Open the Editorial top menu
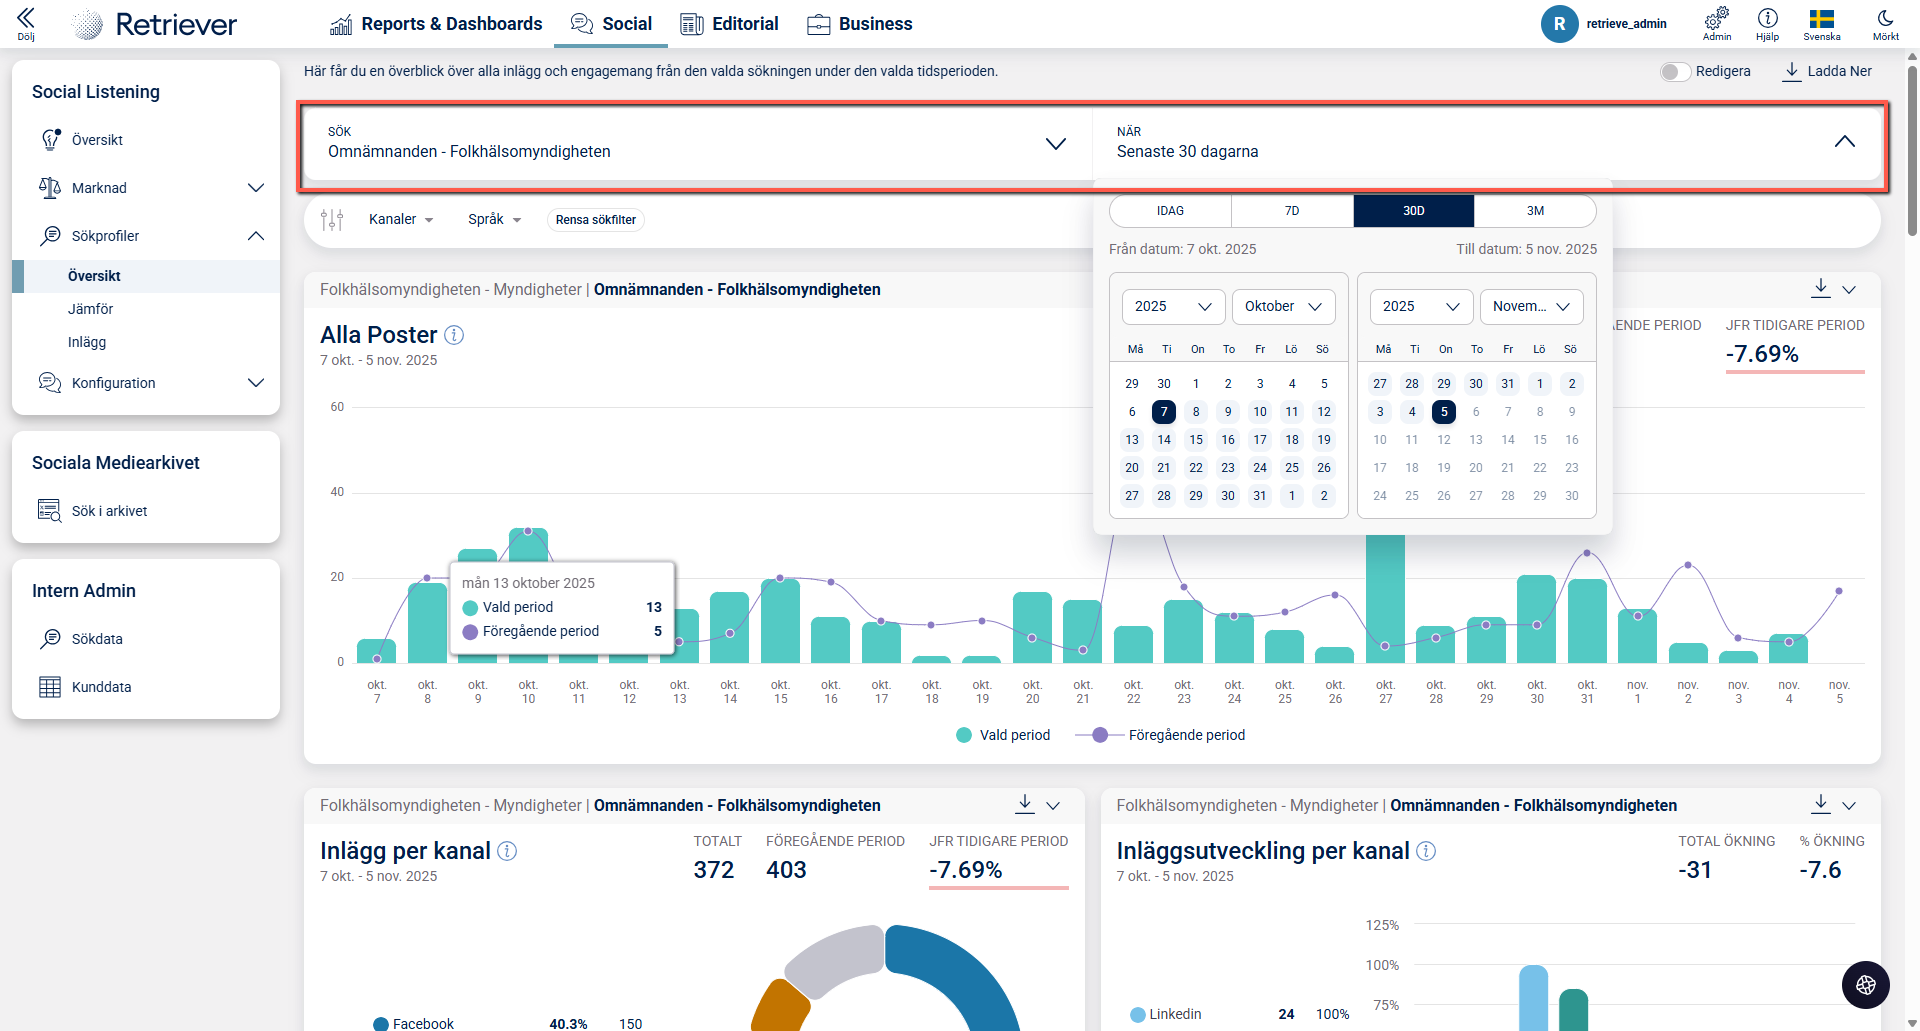 tap(730, 24)
